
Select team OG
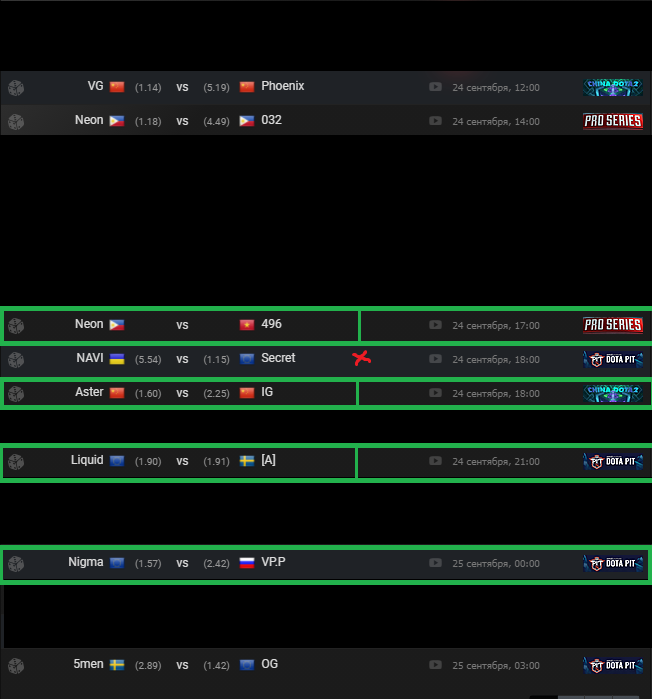(x=270, y=664)
